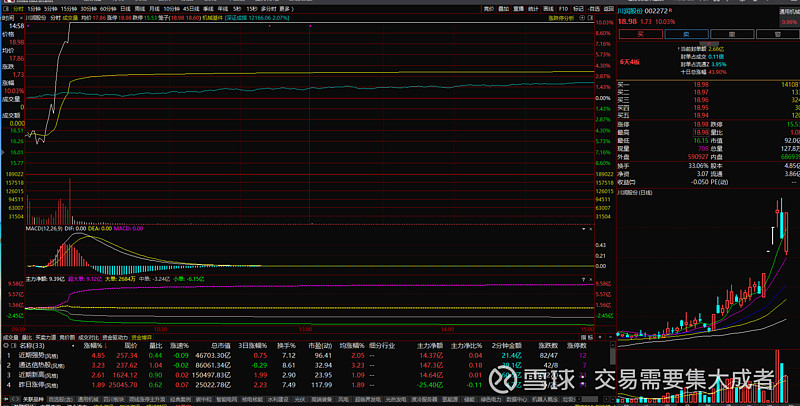Click the 竞价 toolbar button
Viewport: 800px width, 406px height.
pyautogui.click(x=489, y=9)
